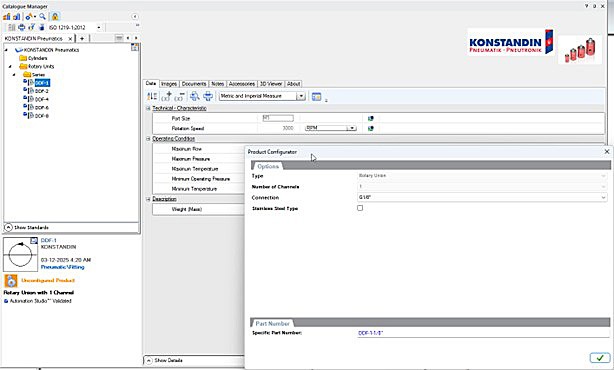Expand Show Details panel

tap(149, 360)
